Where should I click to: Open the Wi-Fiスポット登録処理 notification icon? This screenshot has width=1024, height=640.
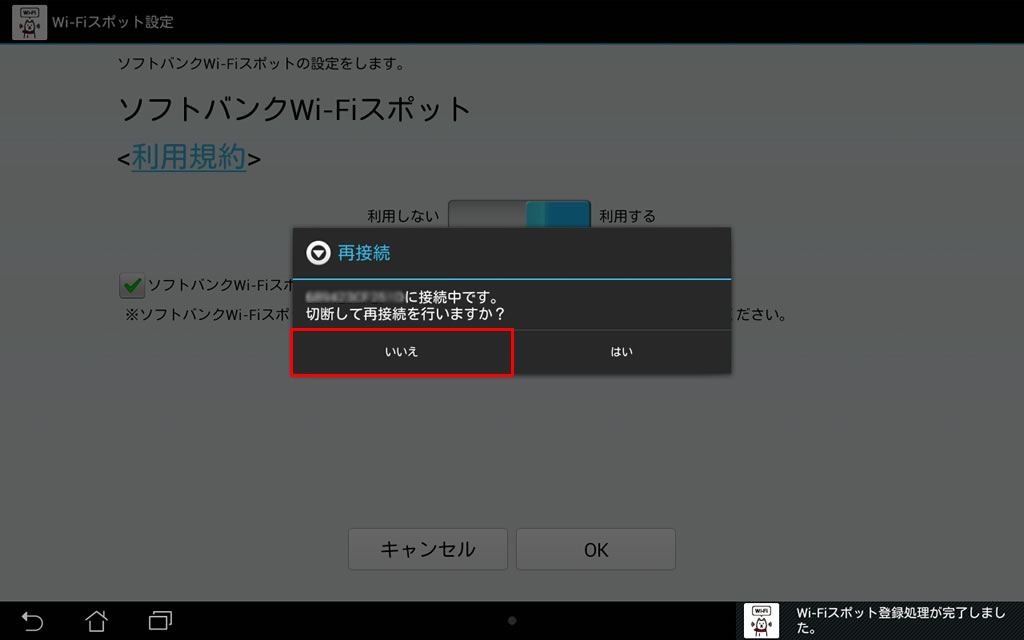click(x=761, y=620)
